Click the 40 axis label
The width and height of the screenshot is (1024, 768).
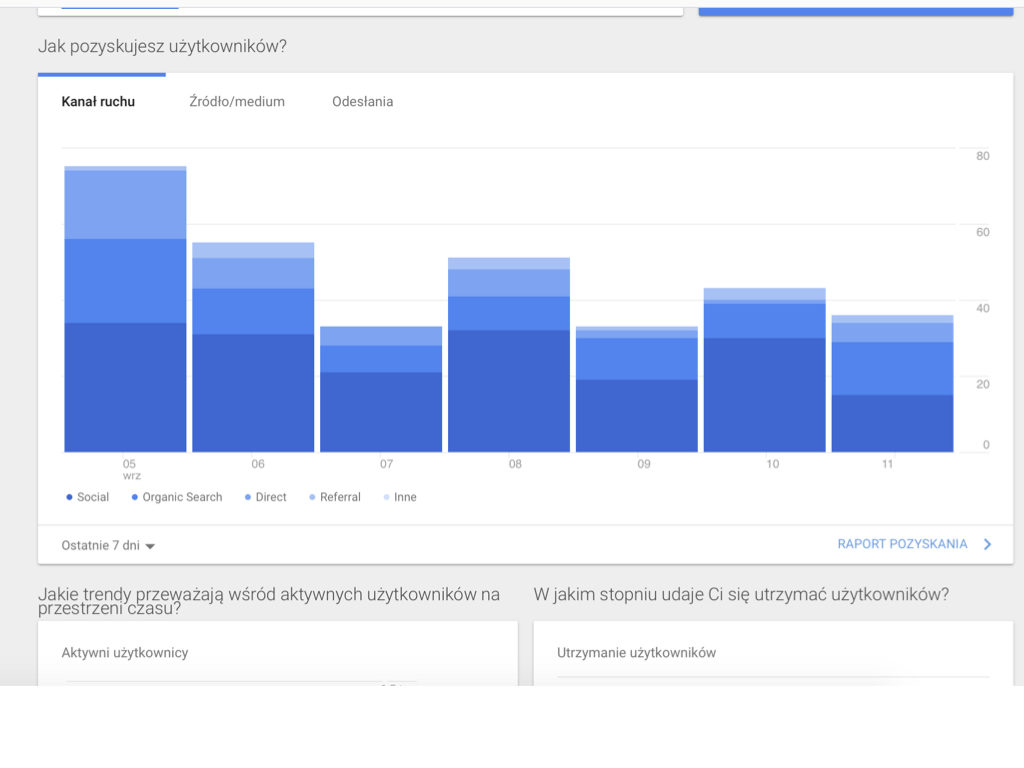point(982,308)
